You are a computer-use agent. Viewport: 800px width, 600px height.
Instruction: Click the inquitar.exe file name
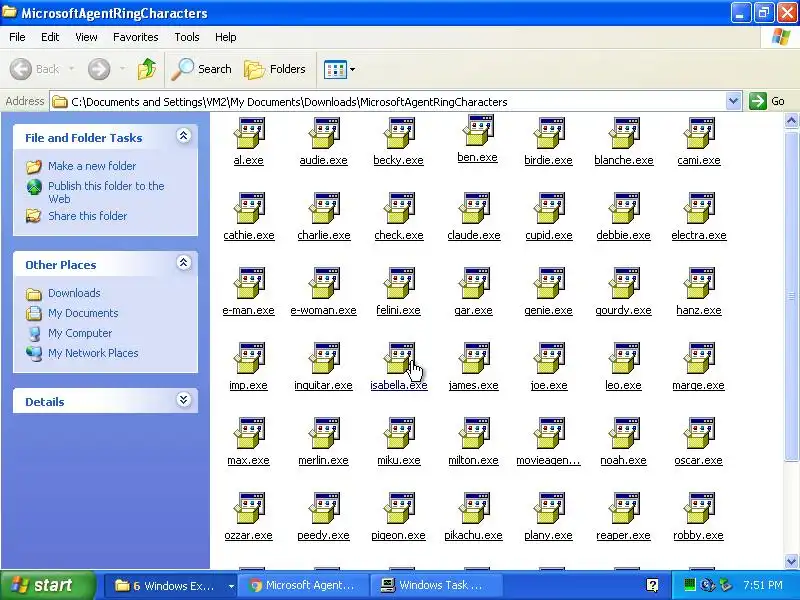(323, 385)
